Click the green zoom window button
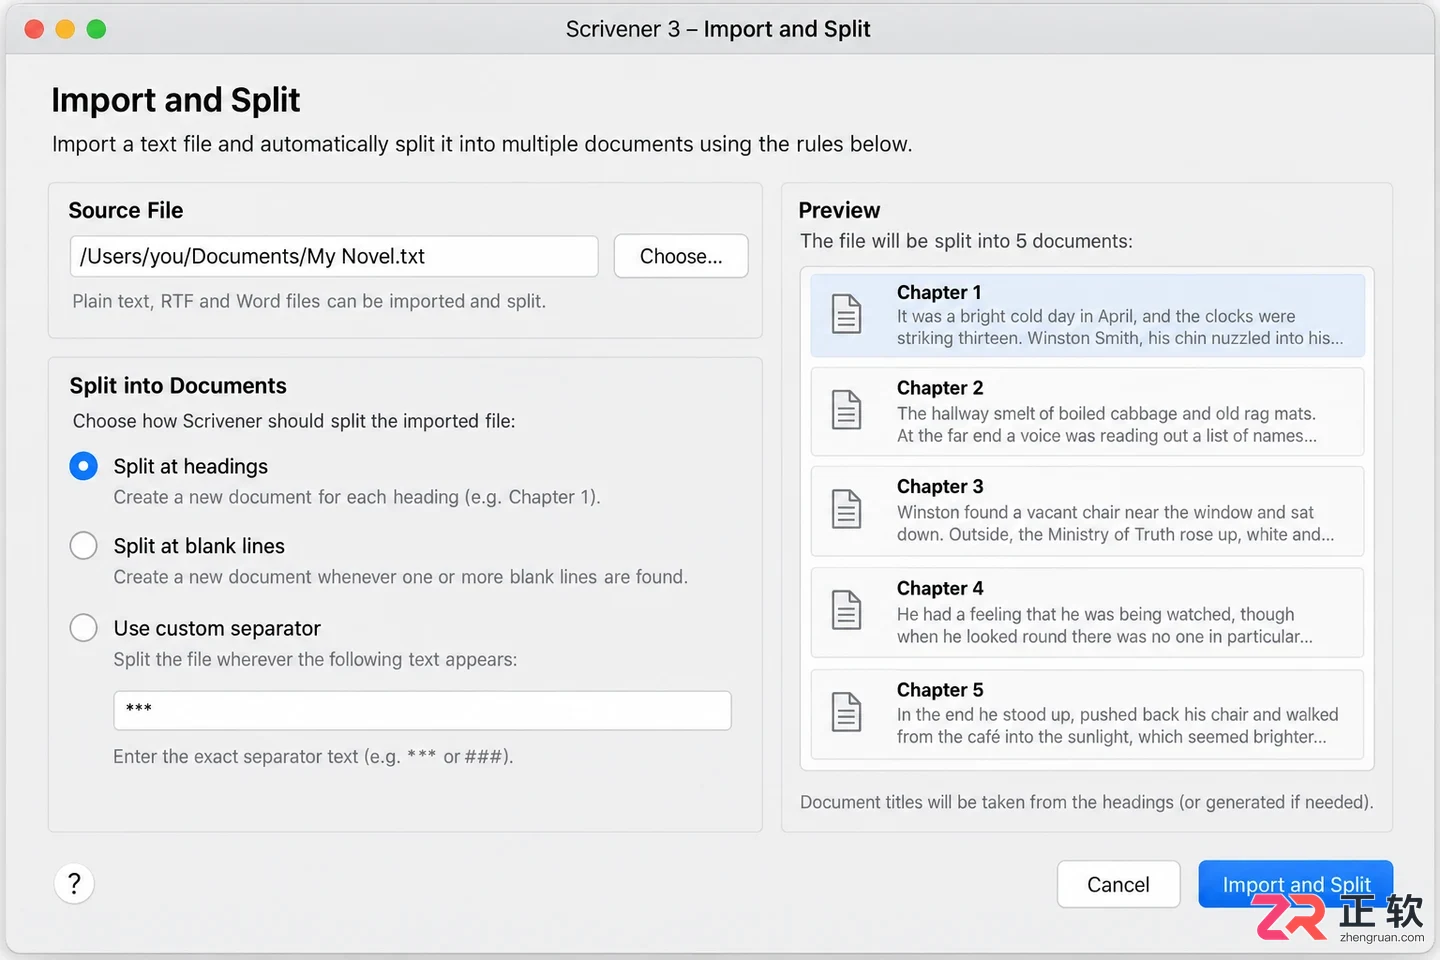 96,29
